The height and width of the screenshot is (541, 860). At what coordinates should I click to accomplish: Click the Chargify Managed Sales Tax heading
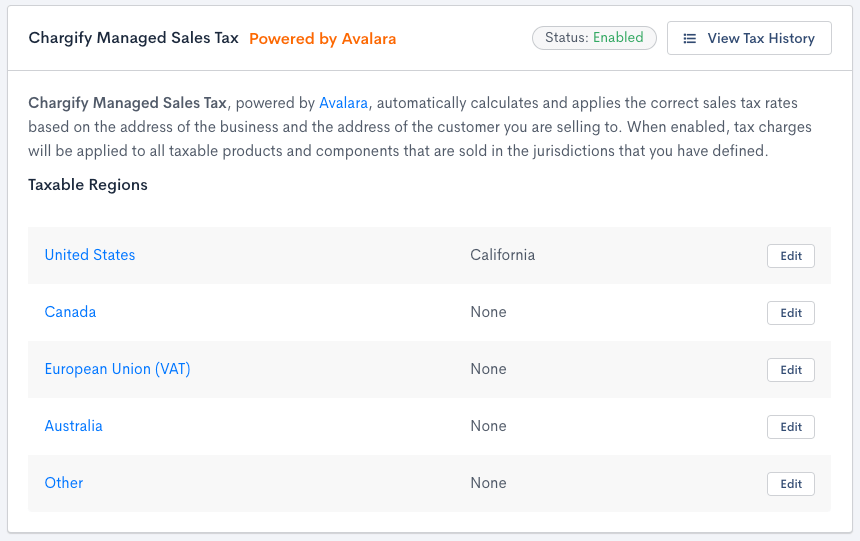[133, 38]
